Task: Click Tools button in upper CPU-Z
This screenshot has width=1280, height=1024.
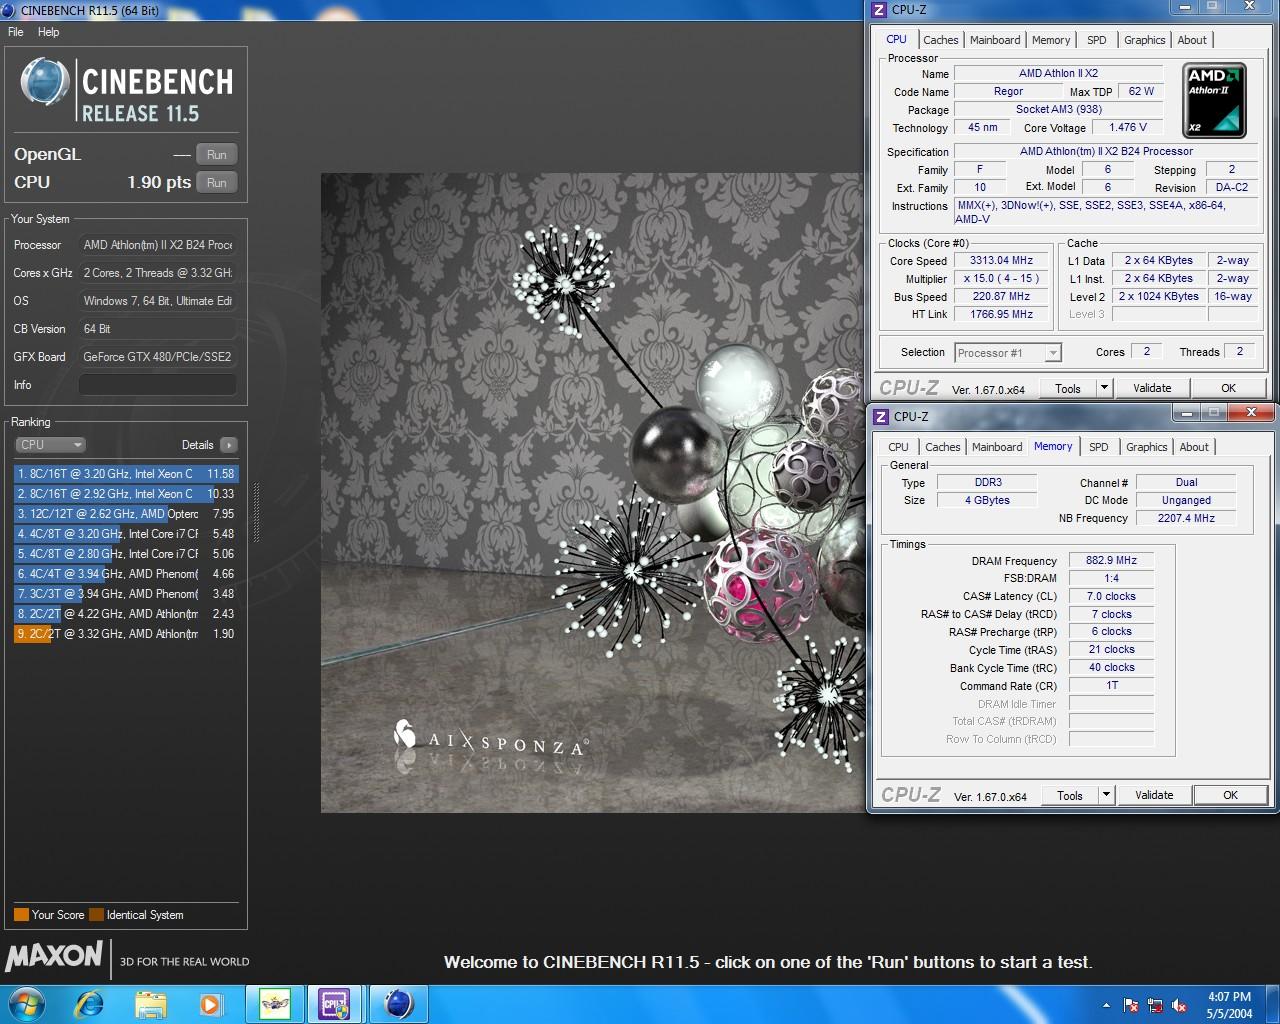Action: (1068, 388)
